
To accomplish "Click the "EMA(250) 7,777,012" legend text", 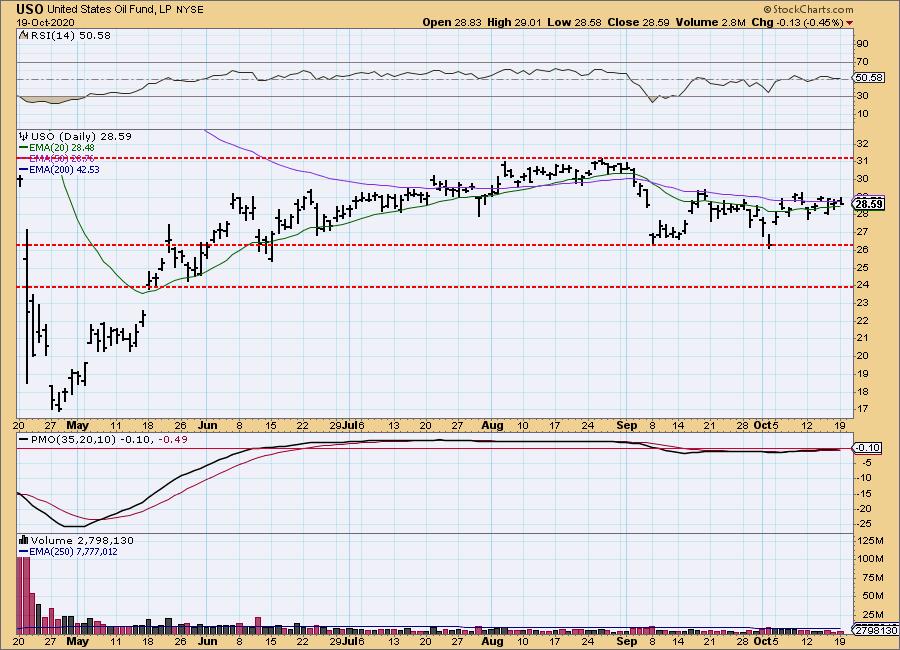I will [x=73, y=552].
